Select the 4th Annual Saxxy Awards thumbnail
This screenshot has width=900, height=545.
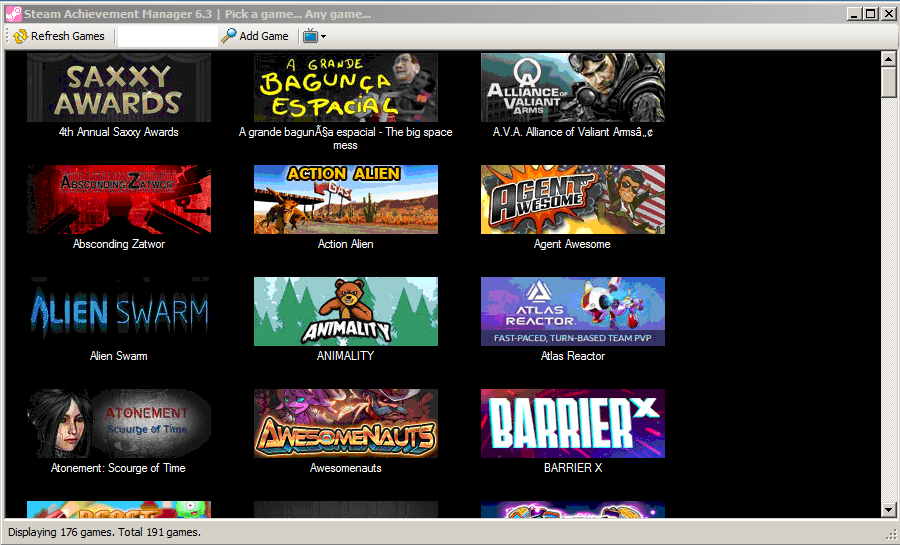[x=119, y=87]
